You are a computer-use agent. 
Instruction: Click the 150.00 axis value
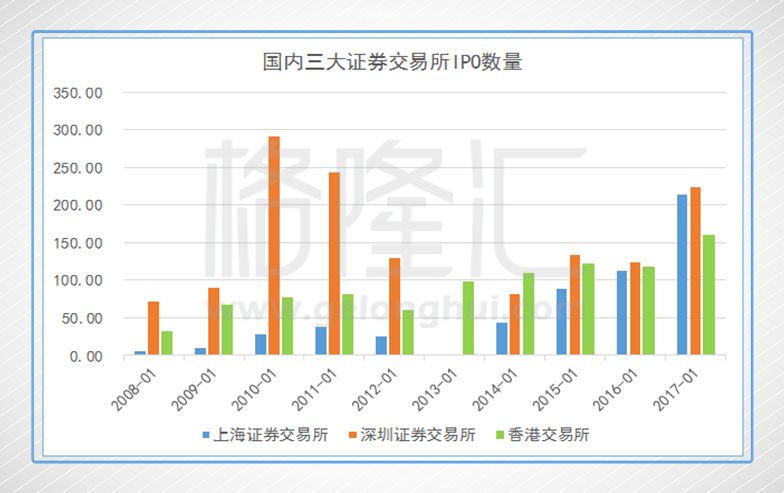[x=78, y=244]
